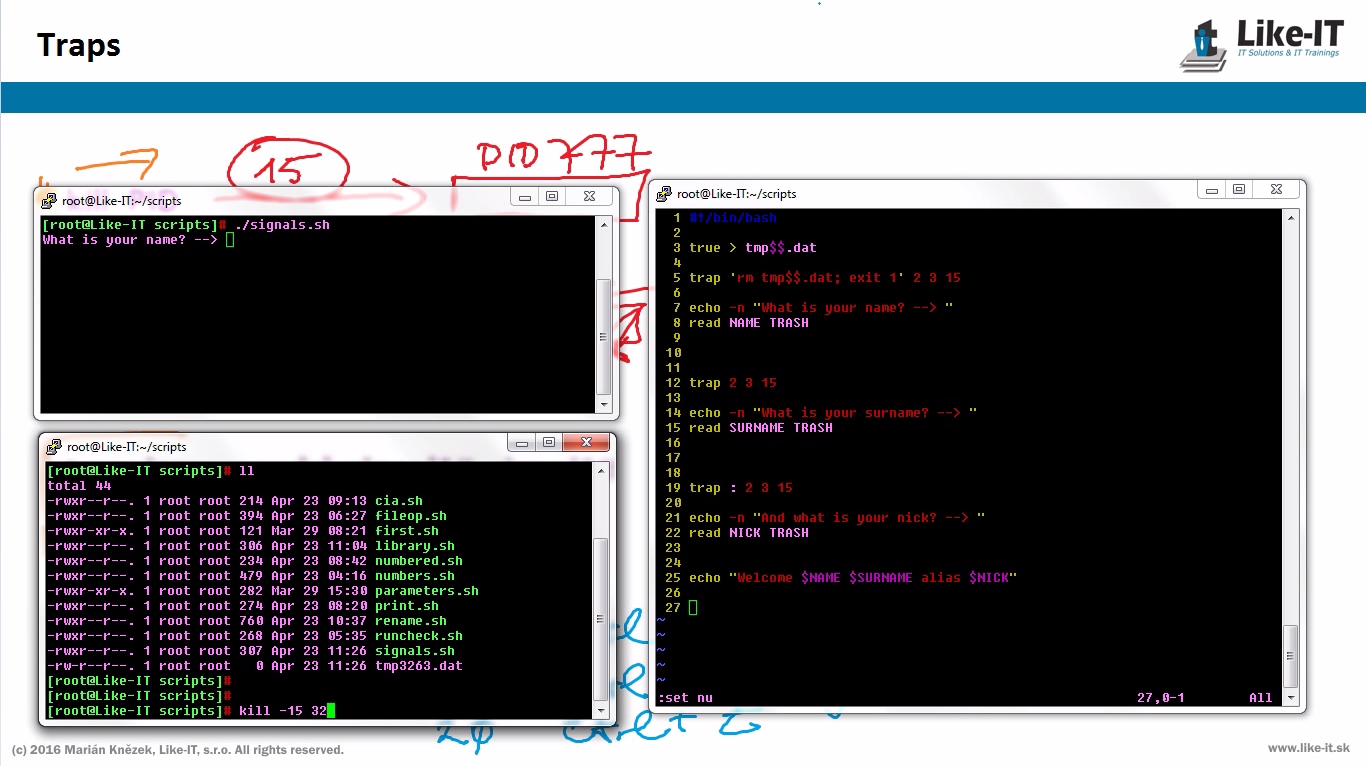
Task: Click the PuTTY icon of the file listing terminal
Action: 53,447
